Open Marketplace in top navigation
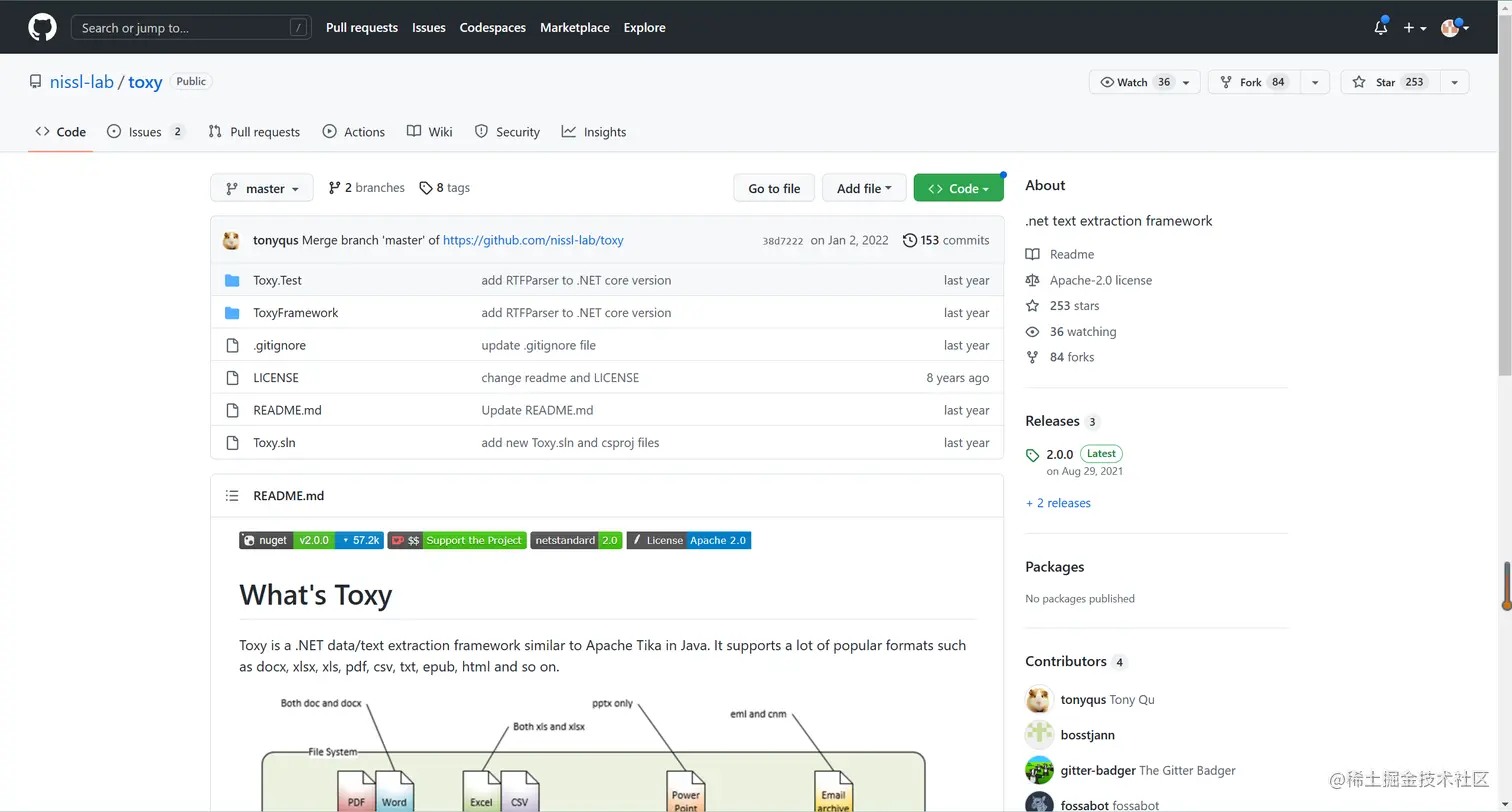The image size is (1512, 812). click(575, 28)
